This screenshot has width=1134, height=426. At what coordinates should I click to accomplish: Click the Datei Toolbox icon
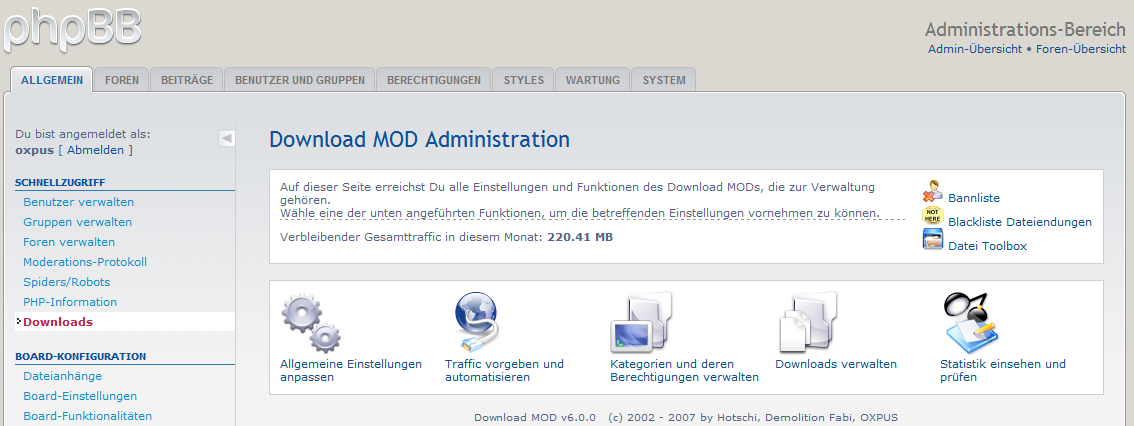point(933,239)
